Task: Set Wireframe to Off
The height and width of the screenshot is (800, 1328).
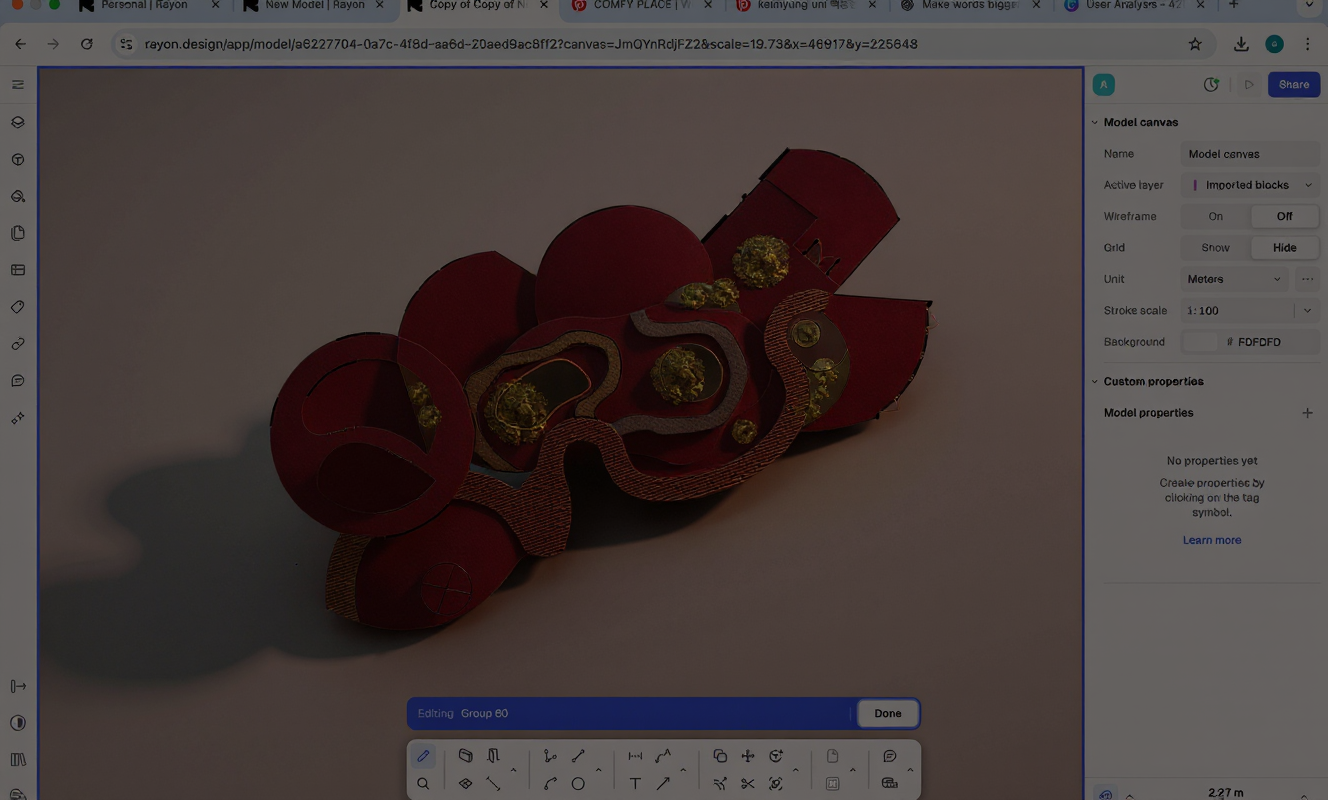Action: pyautogui.click(x=1284, y=216)
